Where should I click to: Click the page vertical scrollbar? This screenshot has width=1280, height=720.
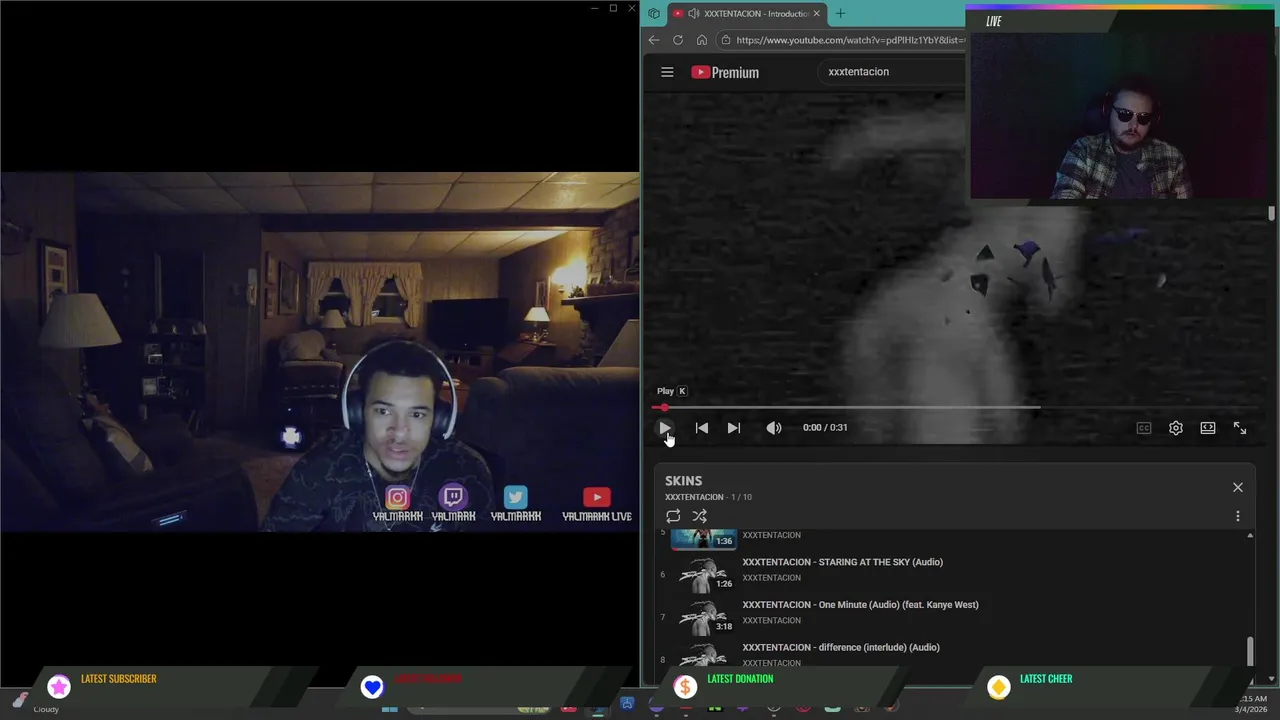[x=1272, y=214]
